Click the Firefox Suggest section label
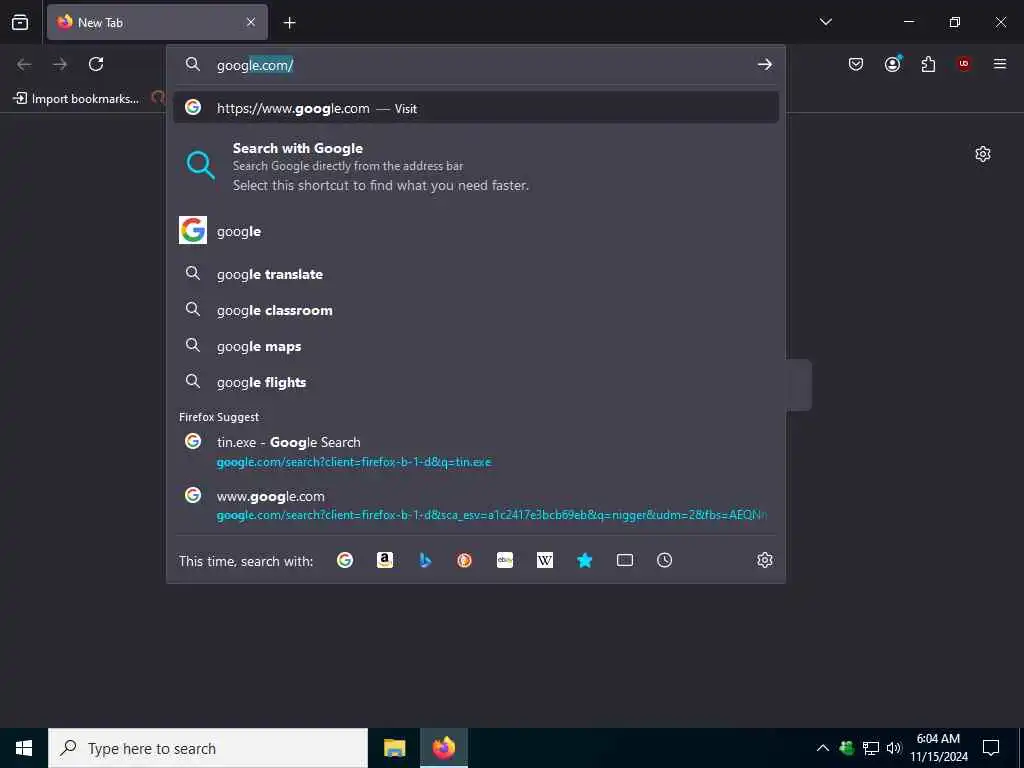The image size is (1024, 768). (x=219, y=417)
